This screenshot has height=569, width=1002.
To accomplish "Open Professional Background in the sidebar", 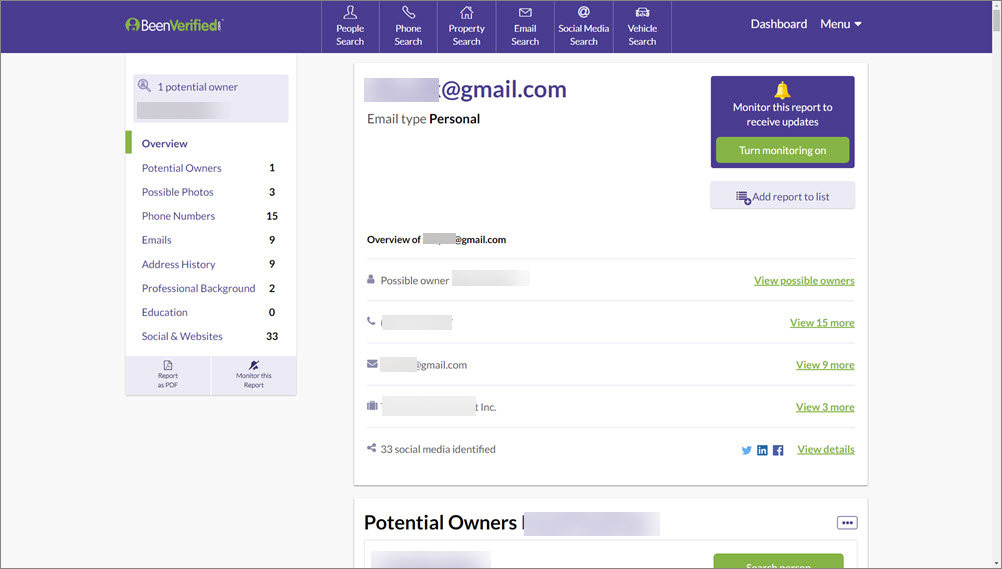I will pos(198,288).
